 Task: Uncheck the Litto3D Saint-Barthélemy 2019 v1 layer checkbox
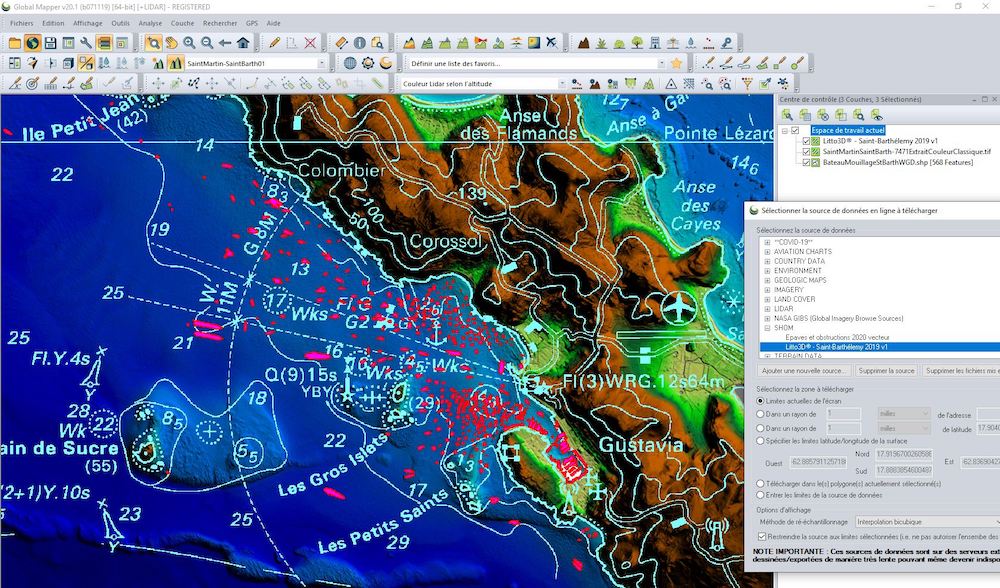[806, 141]
